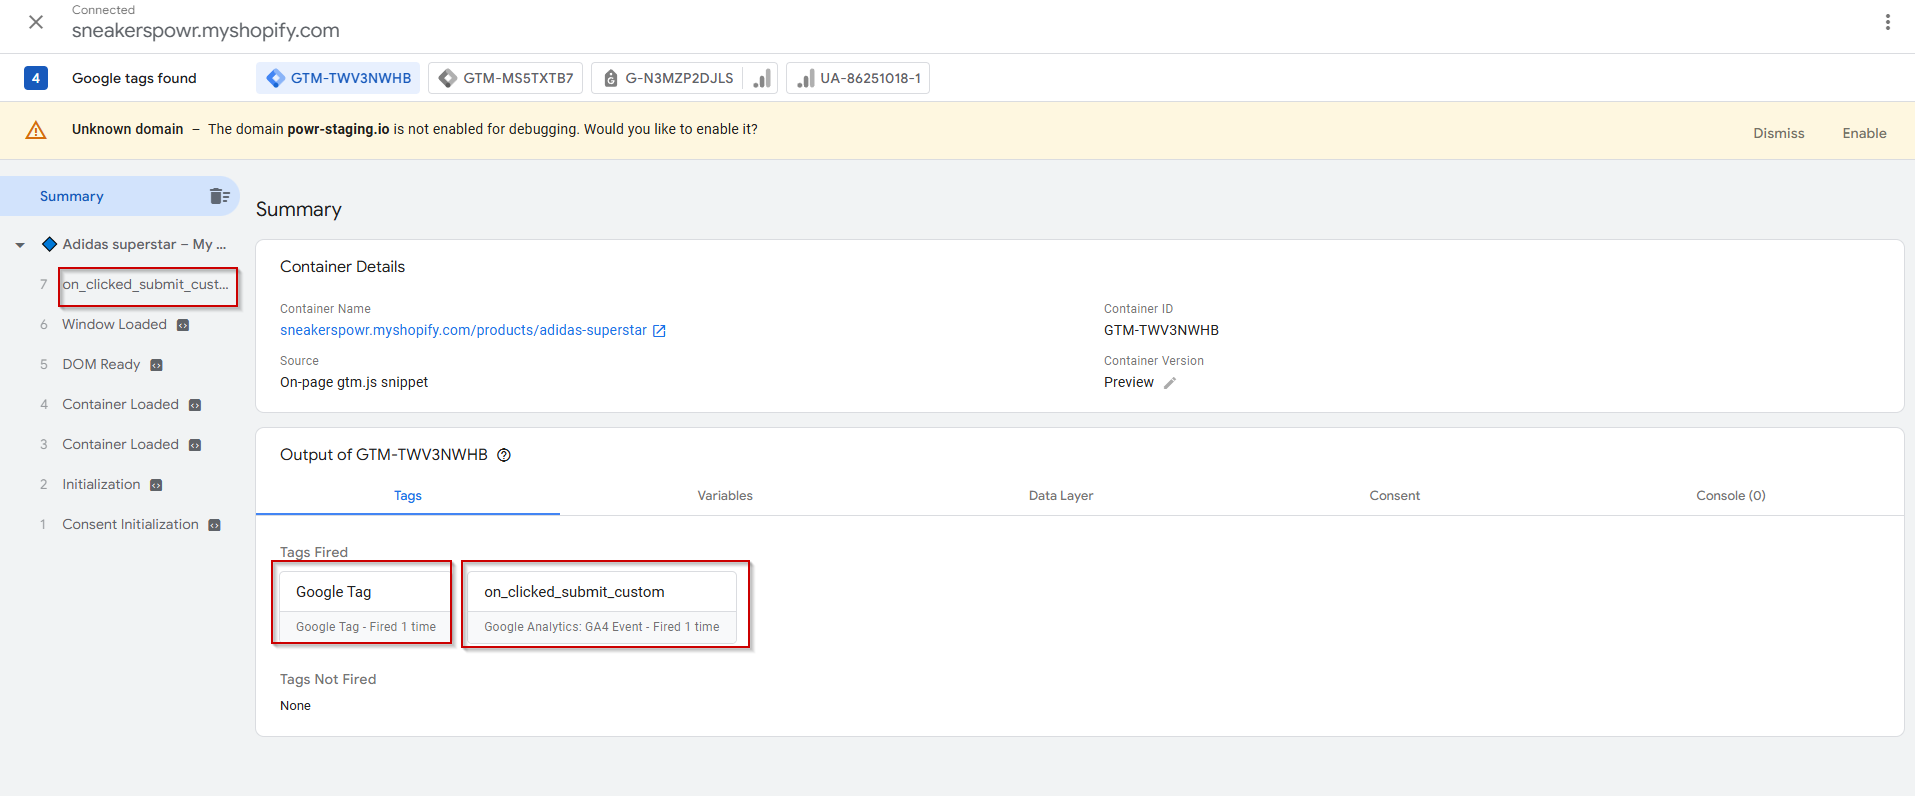Click analytics bar icon beside G-N3MZP2DJLS
The image size is (1915, 796).
[761, 78]
